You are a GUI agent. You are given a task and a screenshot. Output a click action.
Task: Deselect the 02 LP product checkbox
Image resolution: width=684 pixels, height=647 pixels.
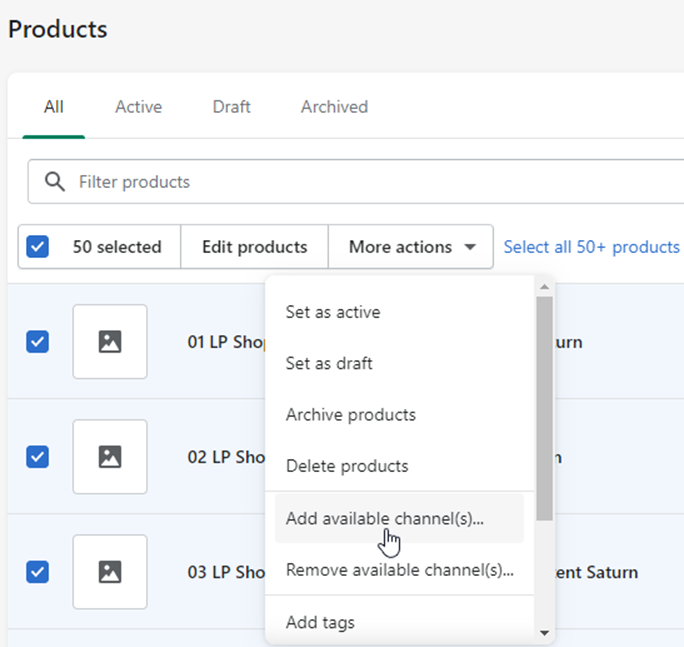37,457
